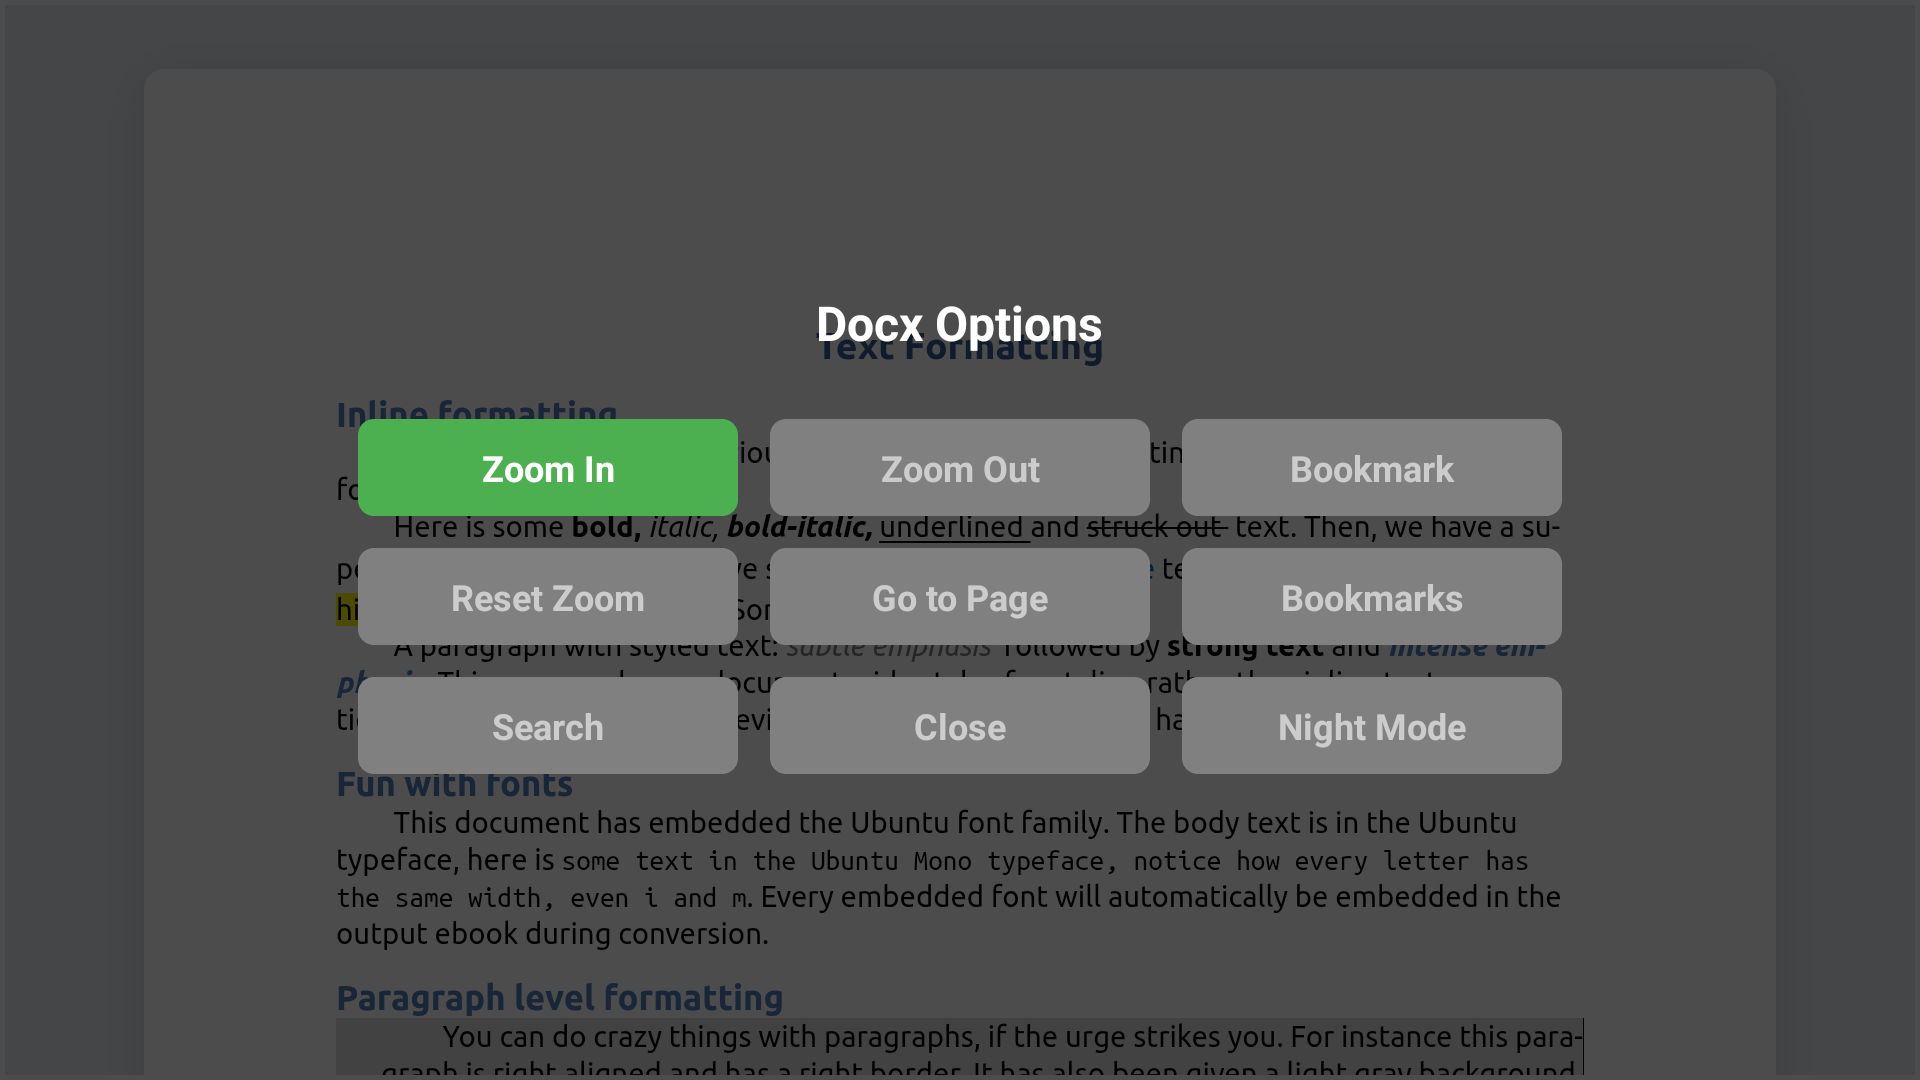Enable Night Mode viewing
1920x1080 pixels.
point(1371,727)
